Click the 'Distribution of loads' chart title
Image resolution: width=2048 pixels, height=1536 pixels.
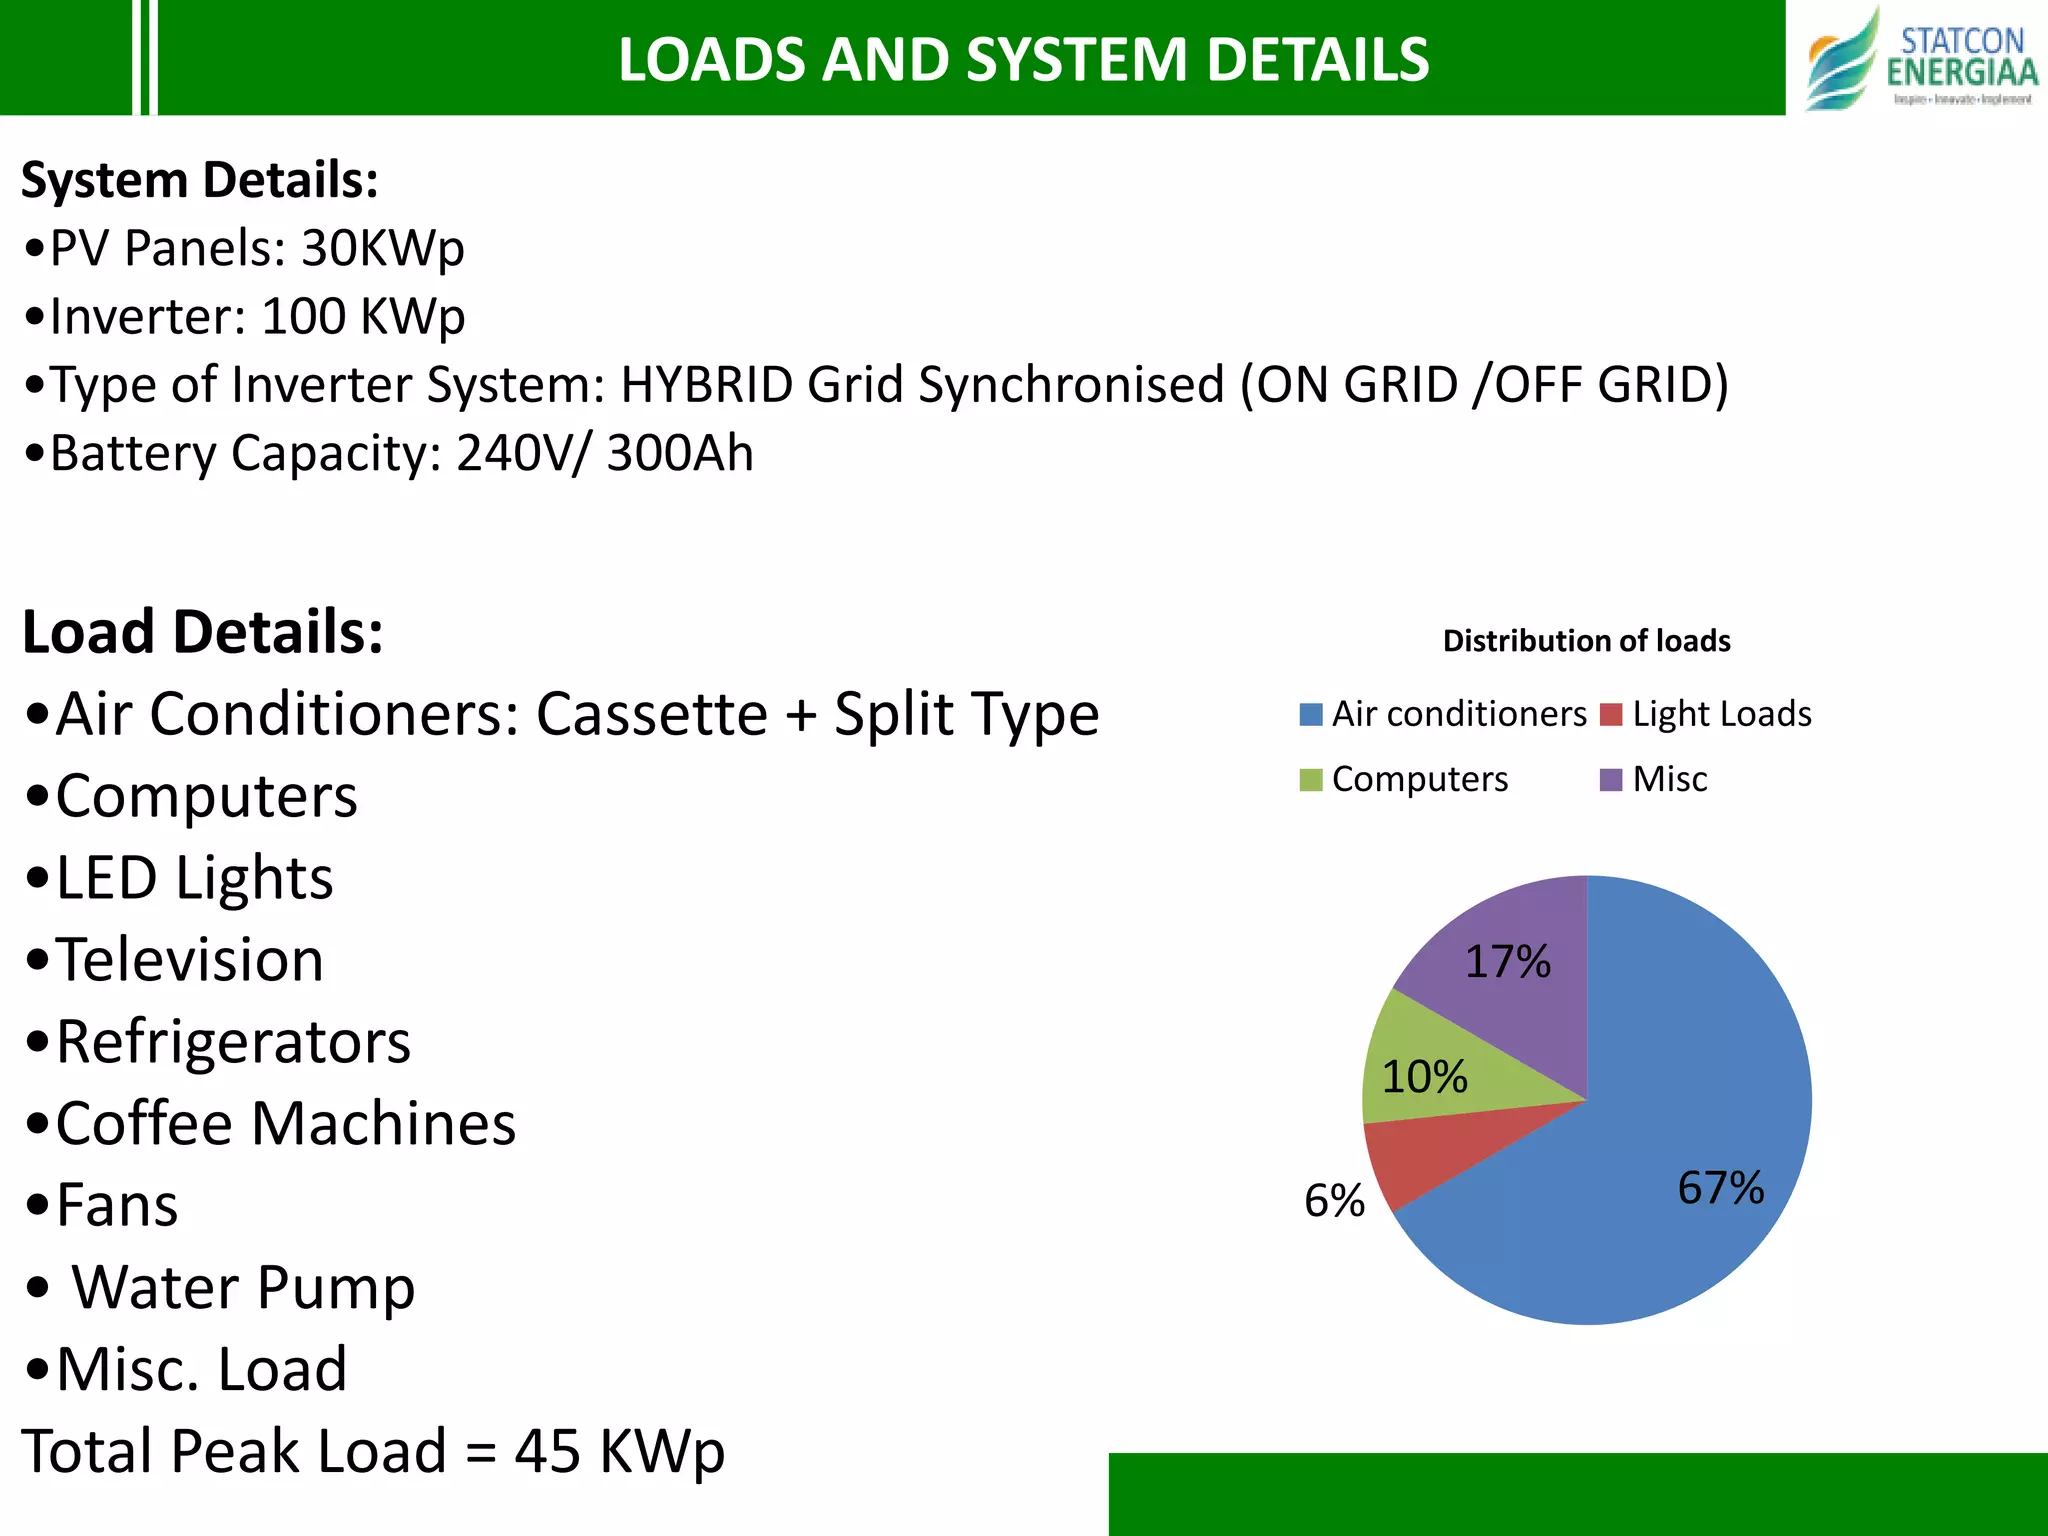[1586, 641]
